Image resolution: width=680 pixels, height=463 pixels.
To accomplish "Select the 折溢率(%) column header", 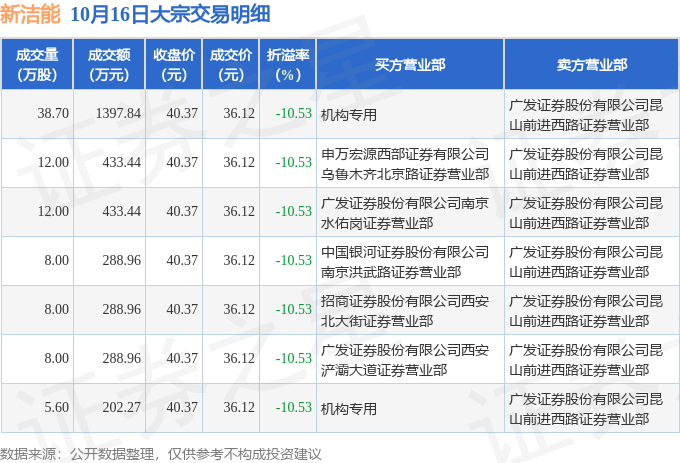I will [288, 65].
